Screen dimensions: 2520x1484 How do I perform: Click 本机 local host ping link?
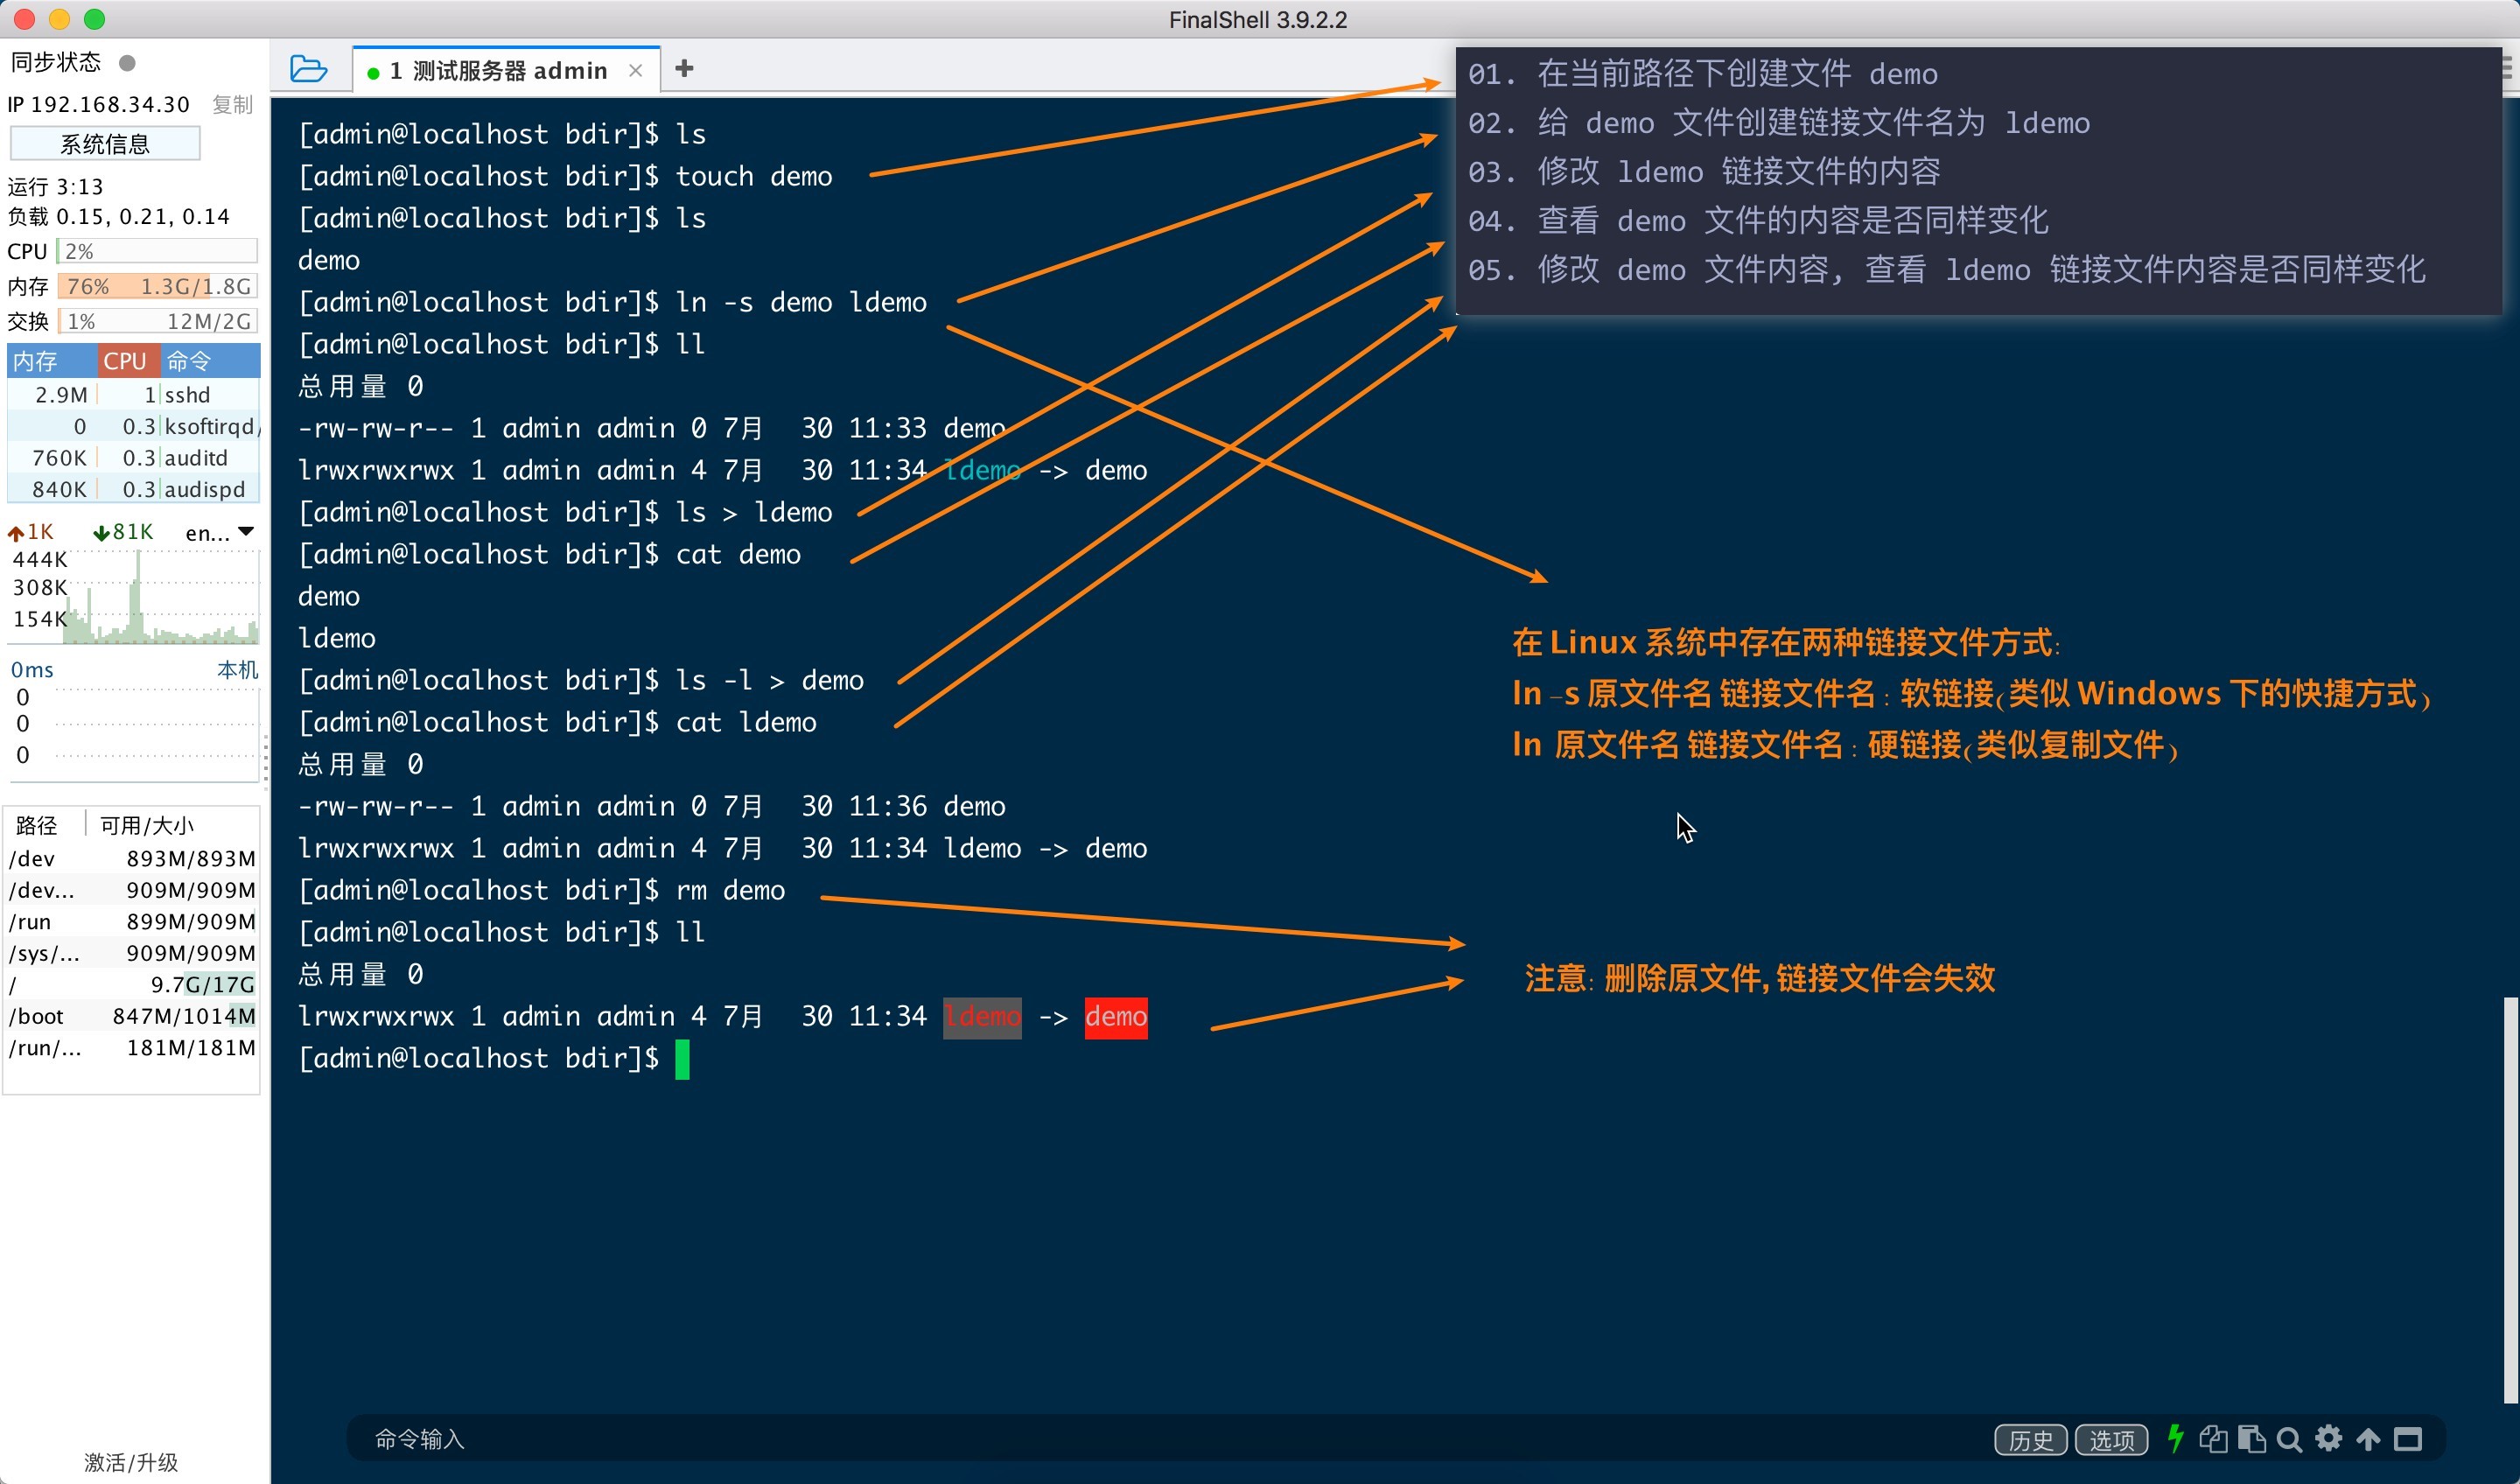pyautogui.click(x=238, y=670)
